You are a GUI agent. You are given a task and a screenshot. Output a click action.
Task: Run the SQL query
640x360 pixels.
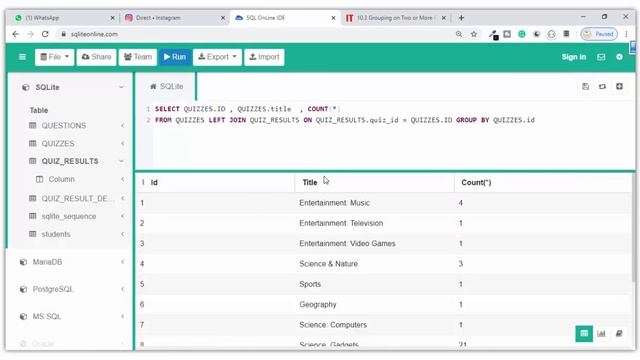(x=175, y=57)
